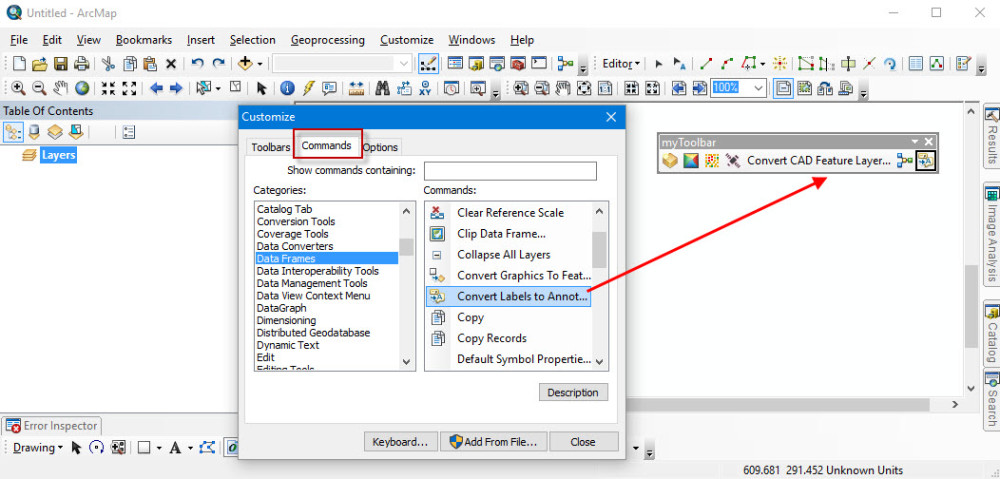Click the New Map File icon

20,64
